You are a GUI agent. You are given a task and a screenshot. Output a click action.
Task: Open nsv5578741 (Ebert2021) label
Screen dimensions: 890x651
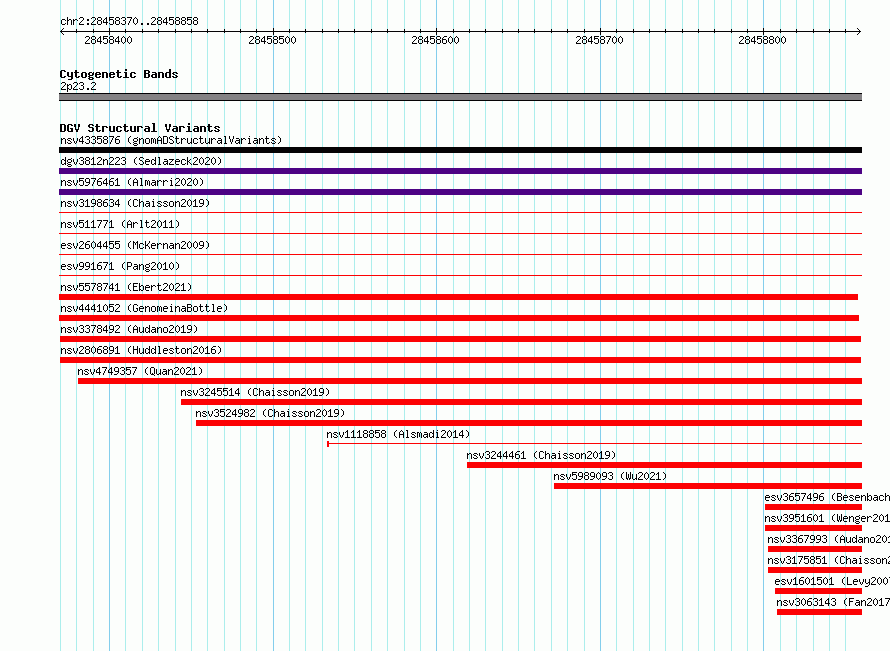[126, 287]
